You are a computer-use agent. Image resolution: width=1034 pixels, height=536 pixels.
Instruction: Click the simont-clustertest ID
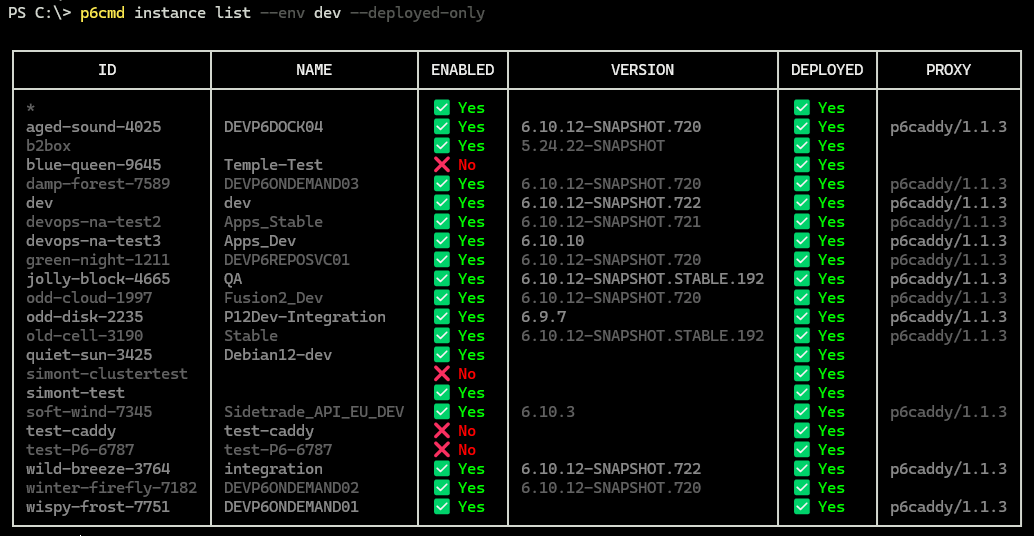[x=107, y=374]
